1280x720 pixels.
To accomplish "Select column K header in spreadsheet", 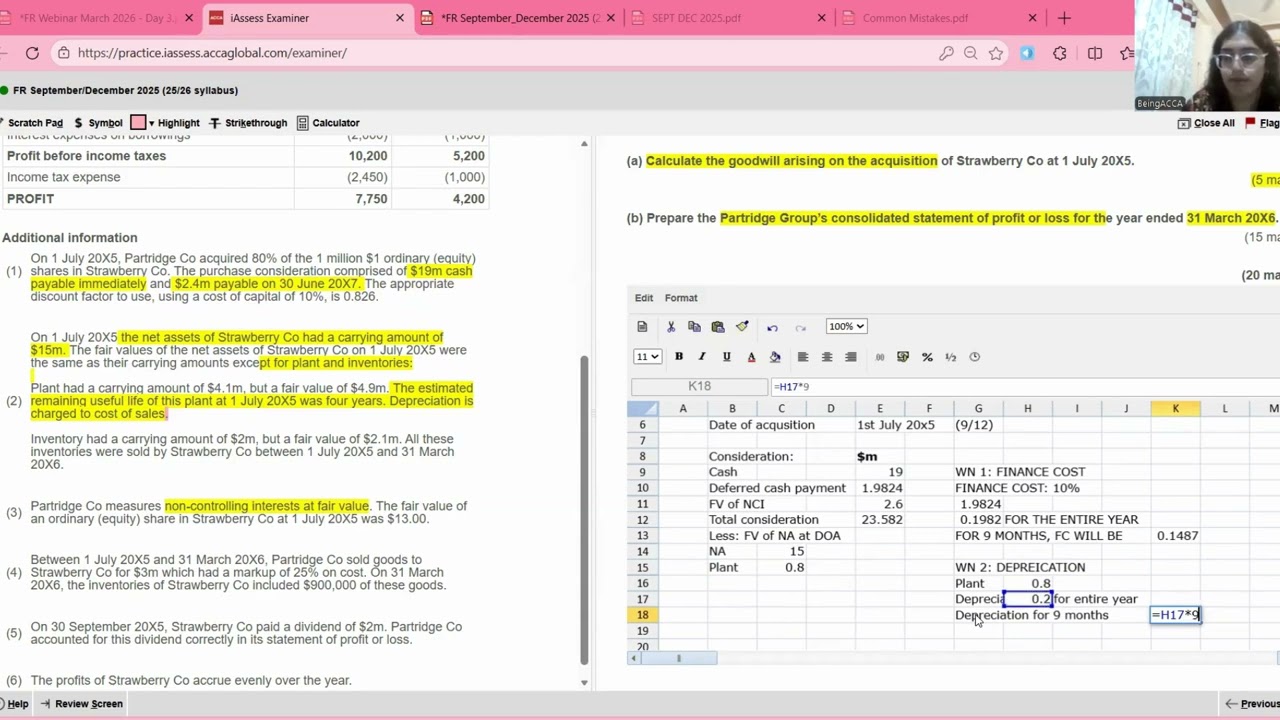I will point(1175,408).
